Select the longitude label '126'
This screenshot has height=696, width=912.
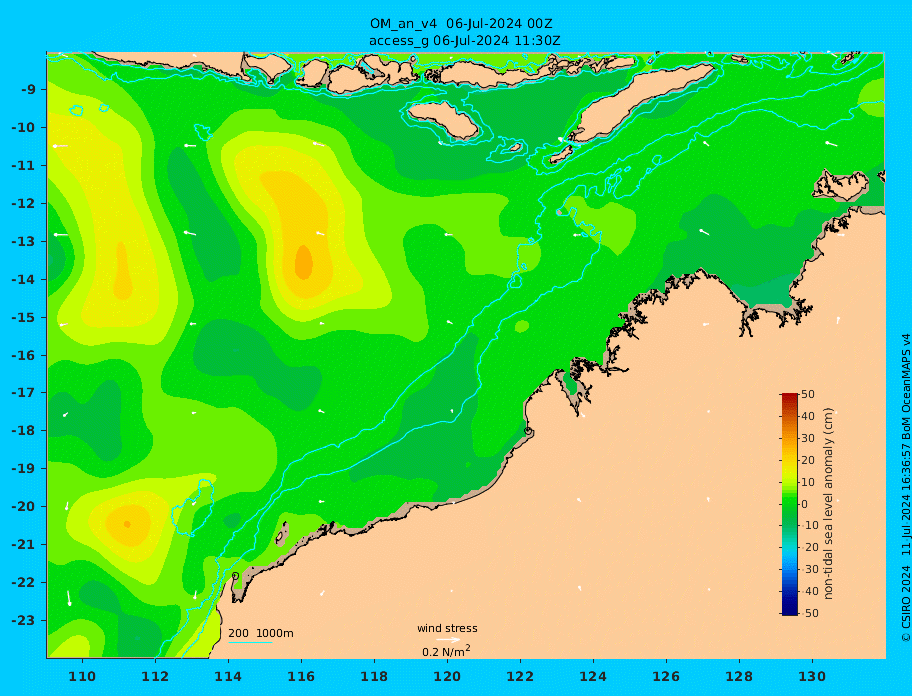tap(666, 676)
